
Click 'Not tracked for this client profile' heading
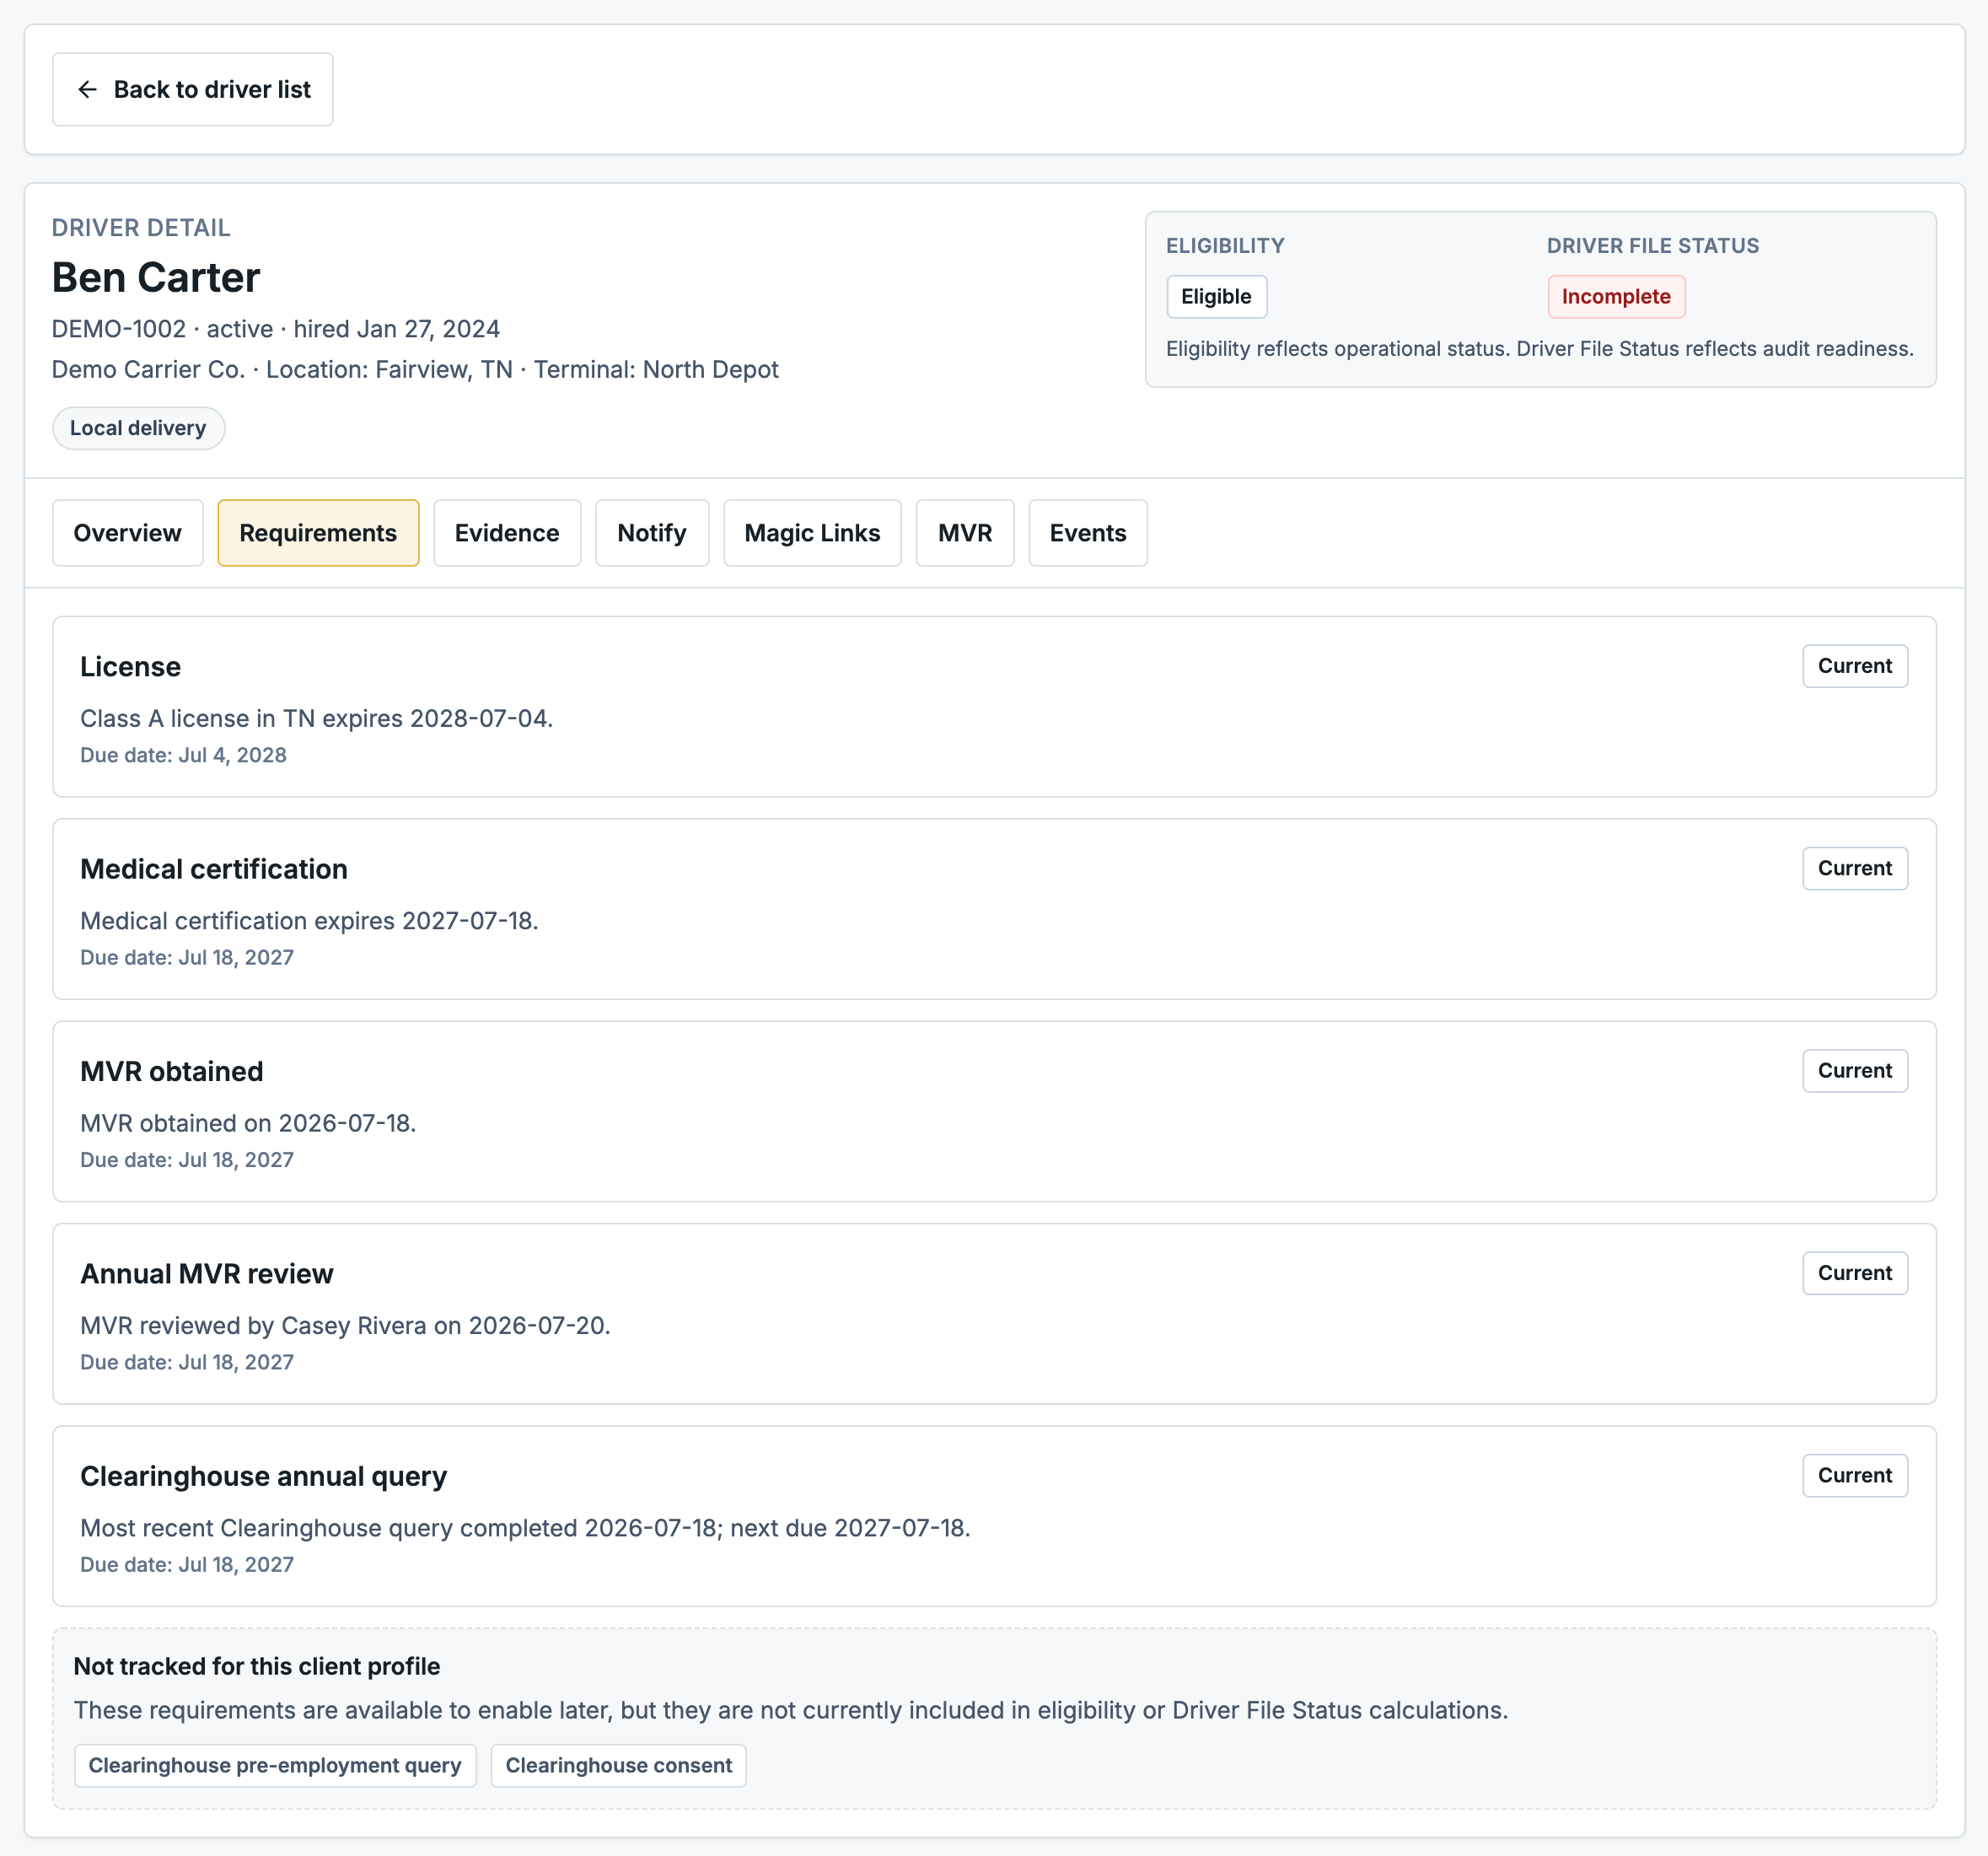(257, 1666)
